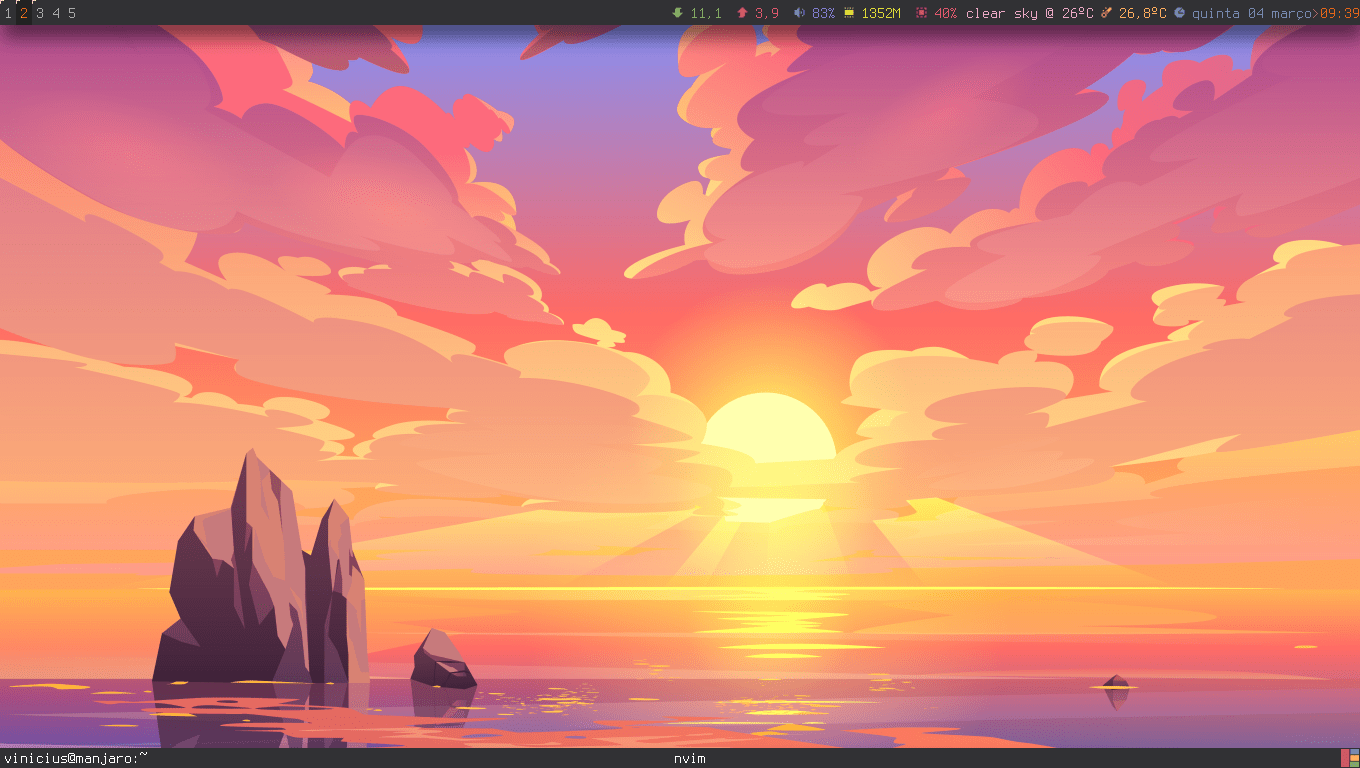Switch to workspace 3
Screen dimensions: 1360x768
click(40, 13)
